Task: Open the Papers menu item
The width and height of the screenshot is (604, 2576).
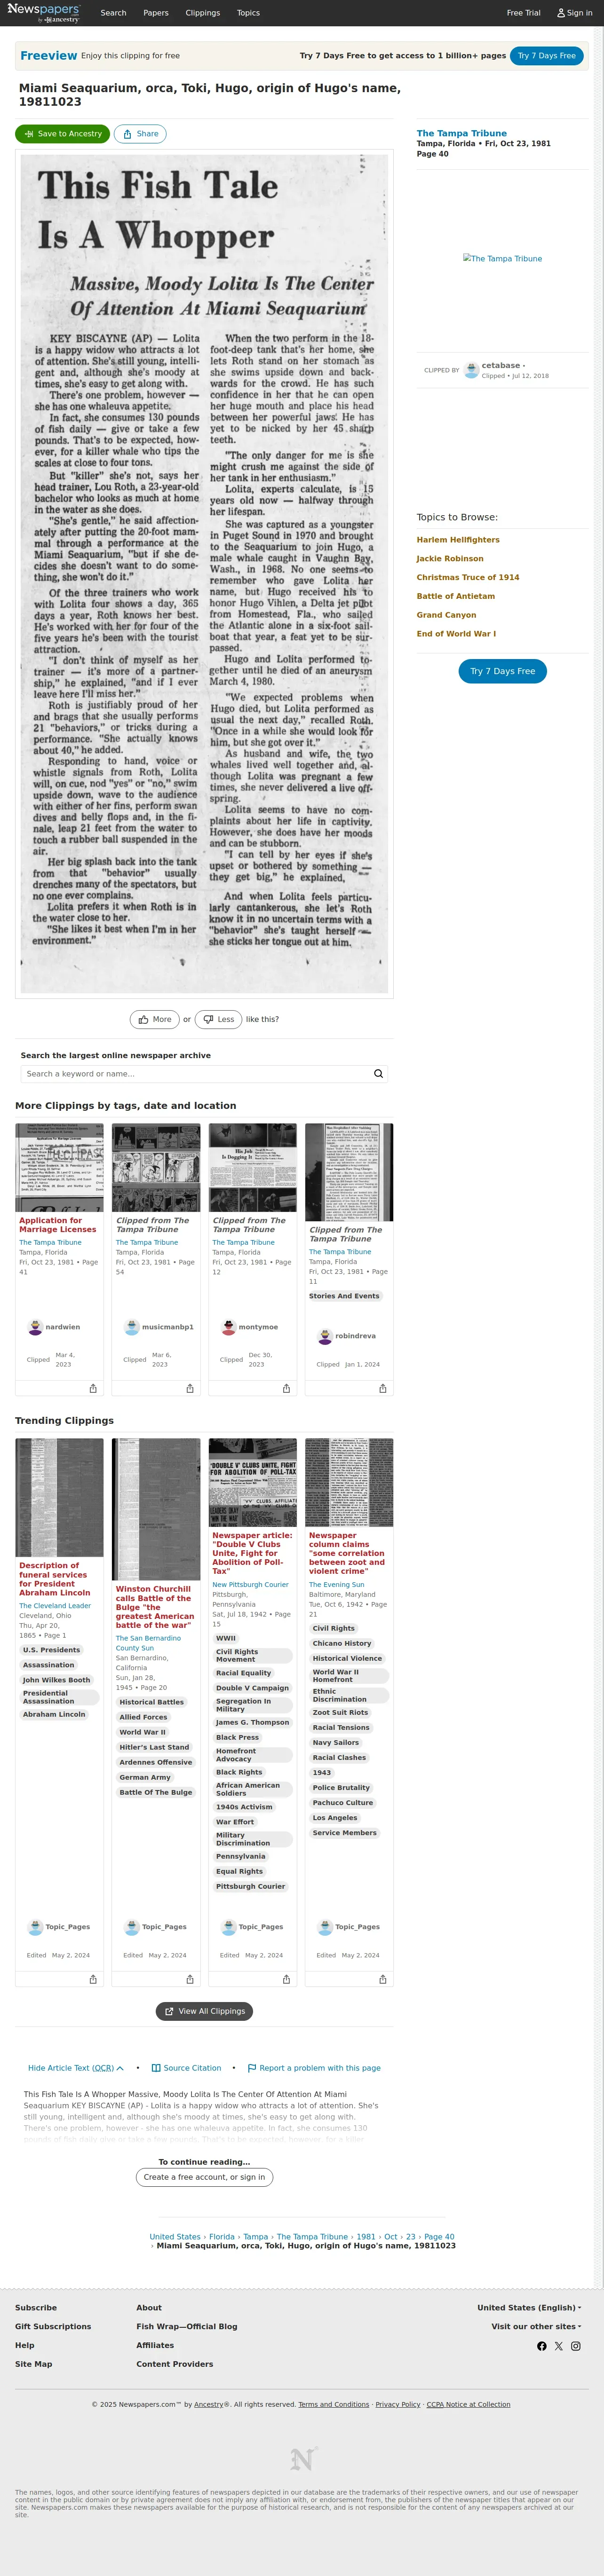Action: [156, 13]
